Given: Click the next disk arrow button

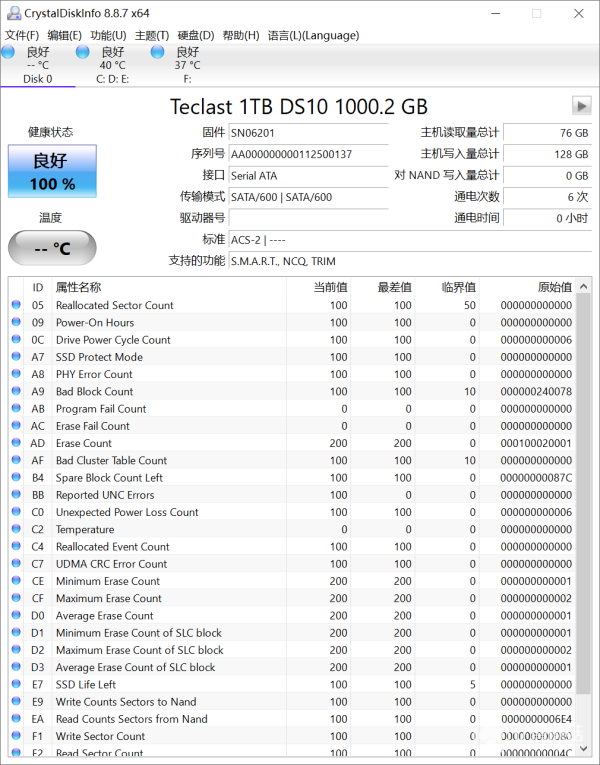Looking at the screenshot, I should [x=581, y=105].
